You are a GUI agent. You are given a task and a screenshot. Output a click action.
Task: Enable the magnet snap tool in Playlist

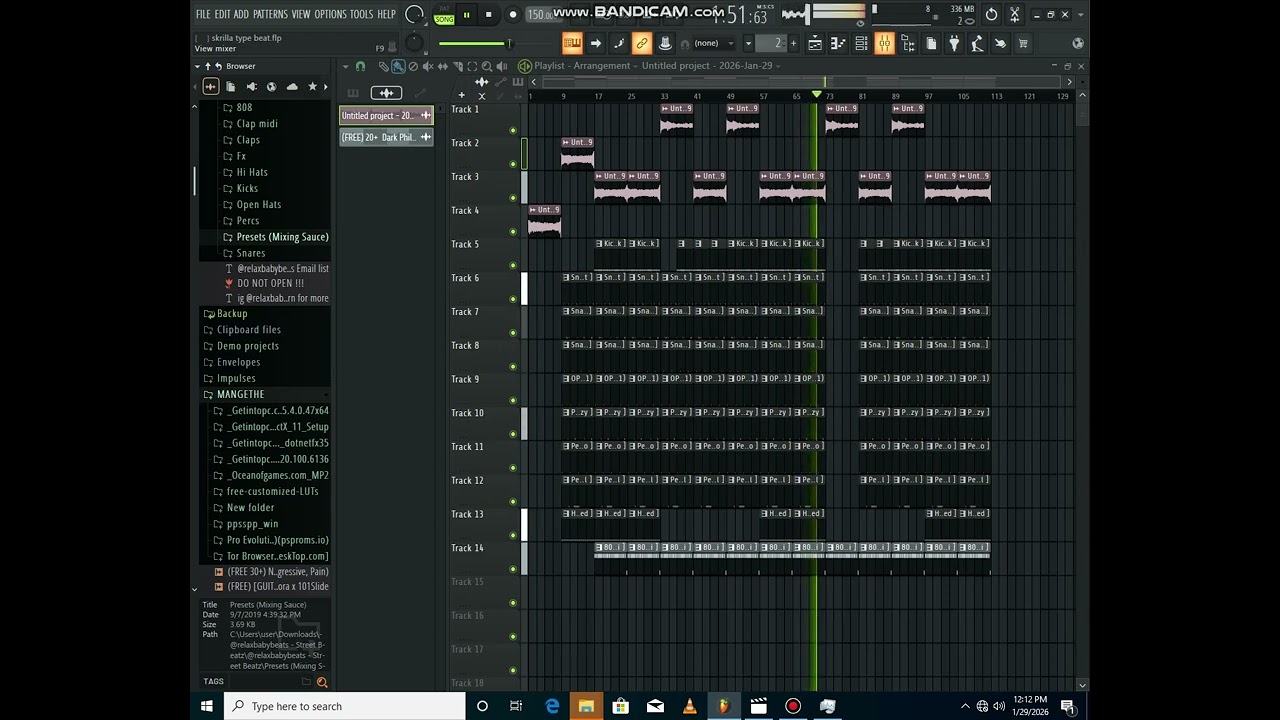360,66
